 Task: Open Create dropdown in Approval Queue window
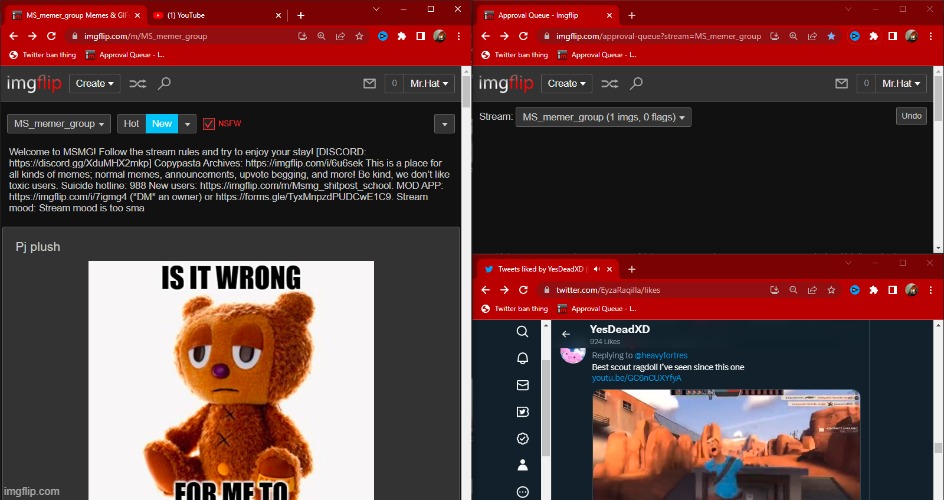click(x=567, y=84)
